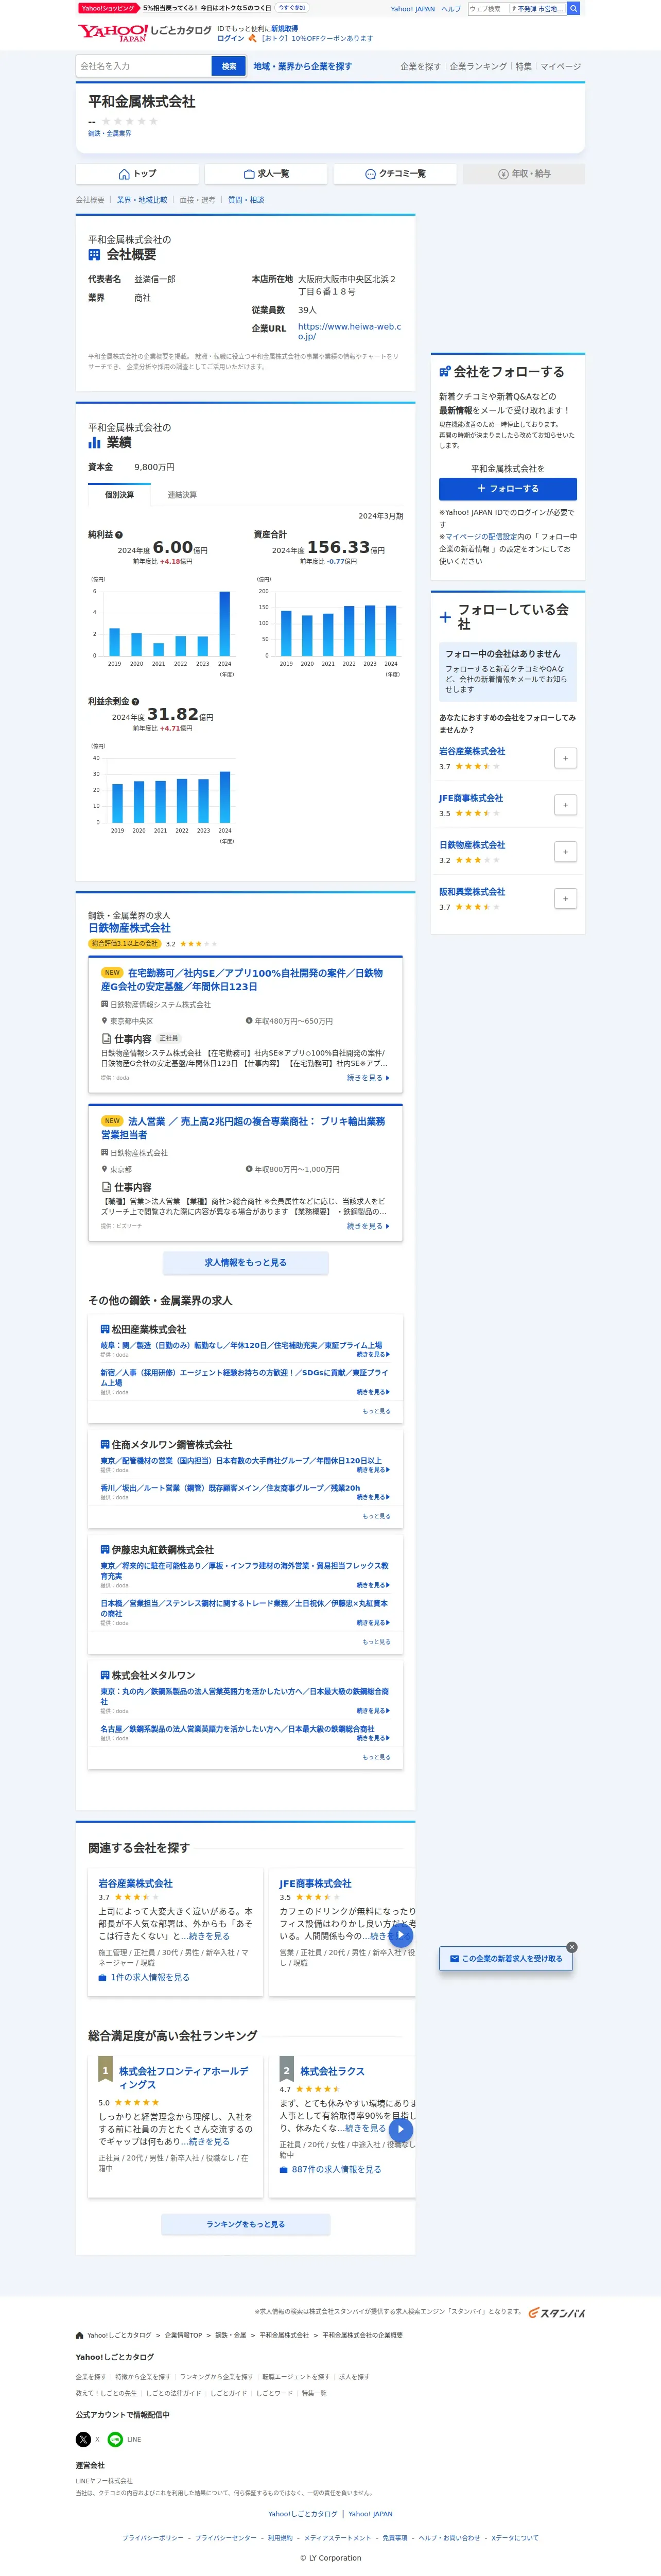The image size is (661, 2576).
Task: Click 求人情報をもっと見る button
Action: click(x=246, y=1263)
